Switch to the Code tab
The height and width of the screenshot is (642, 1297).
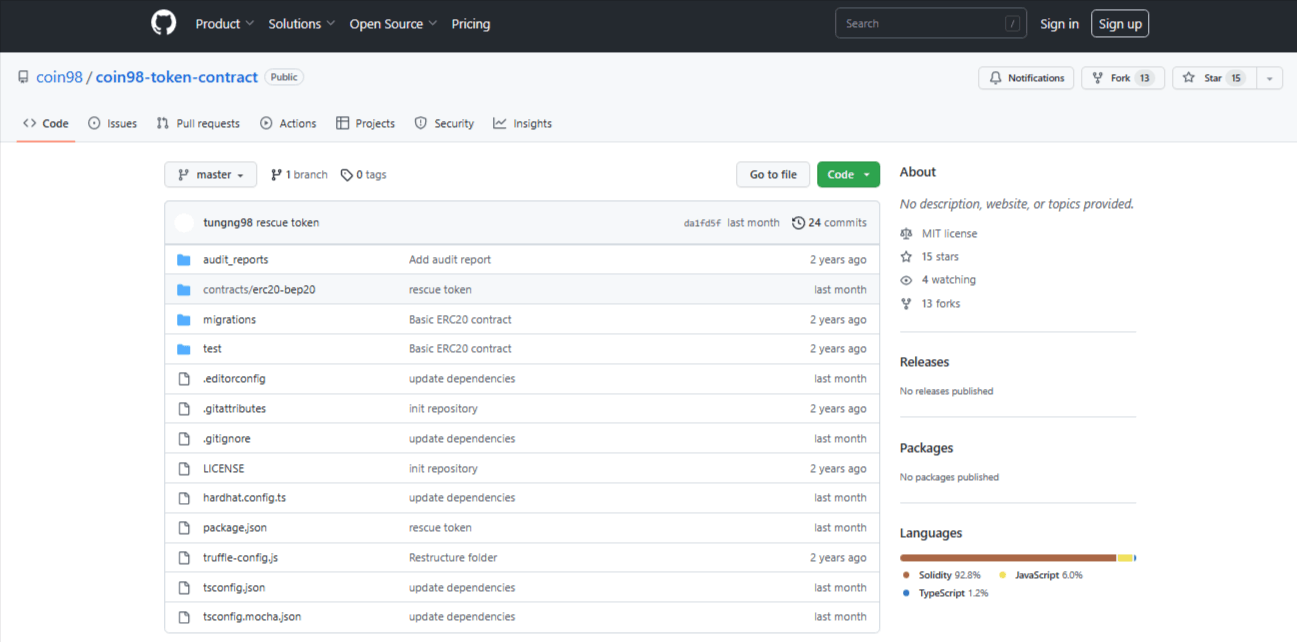click(x=46, y=124)
